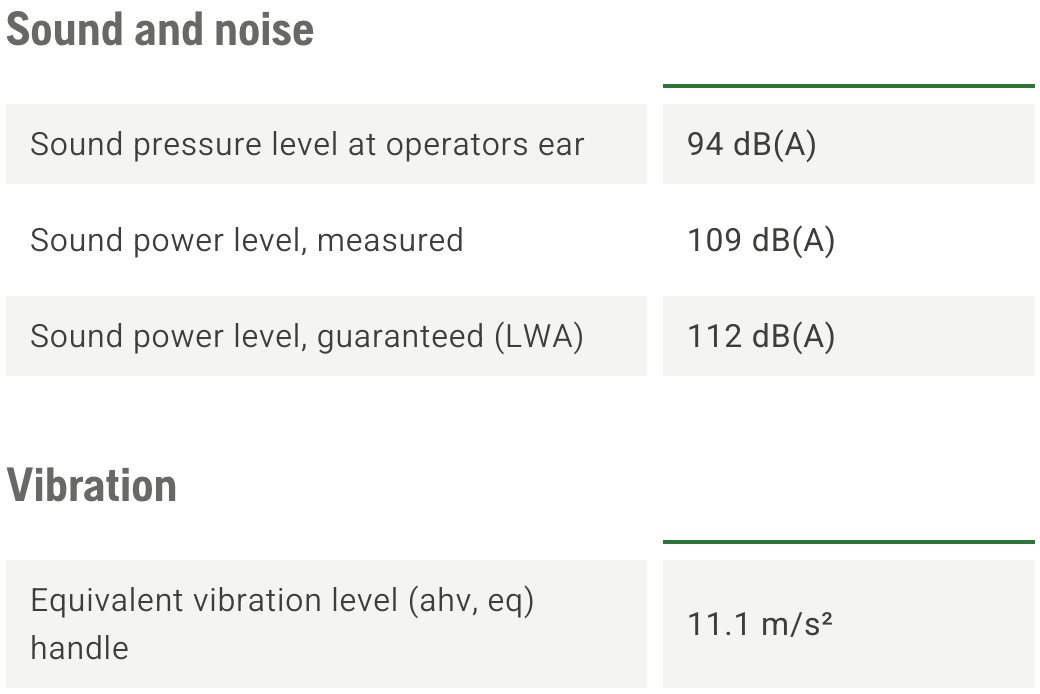Click the word measured in second row
The image size is (1040, 694).
(390, 240)
